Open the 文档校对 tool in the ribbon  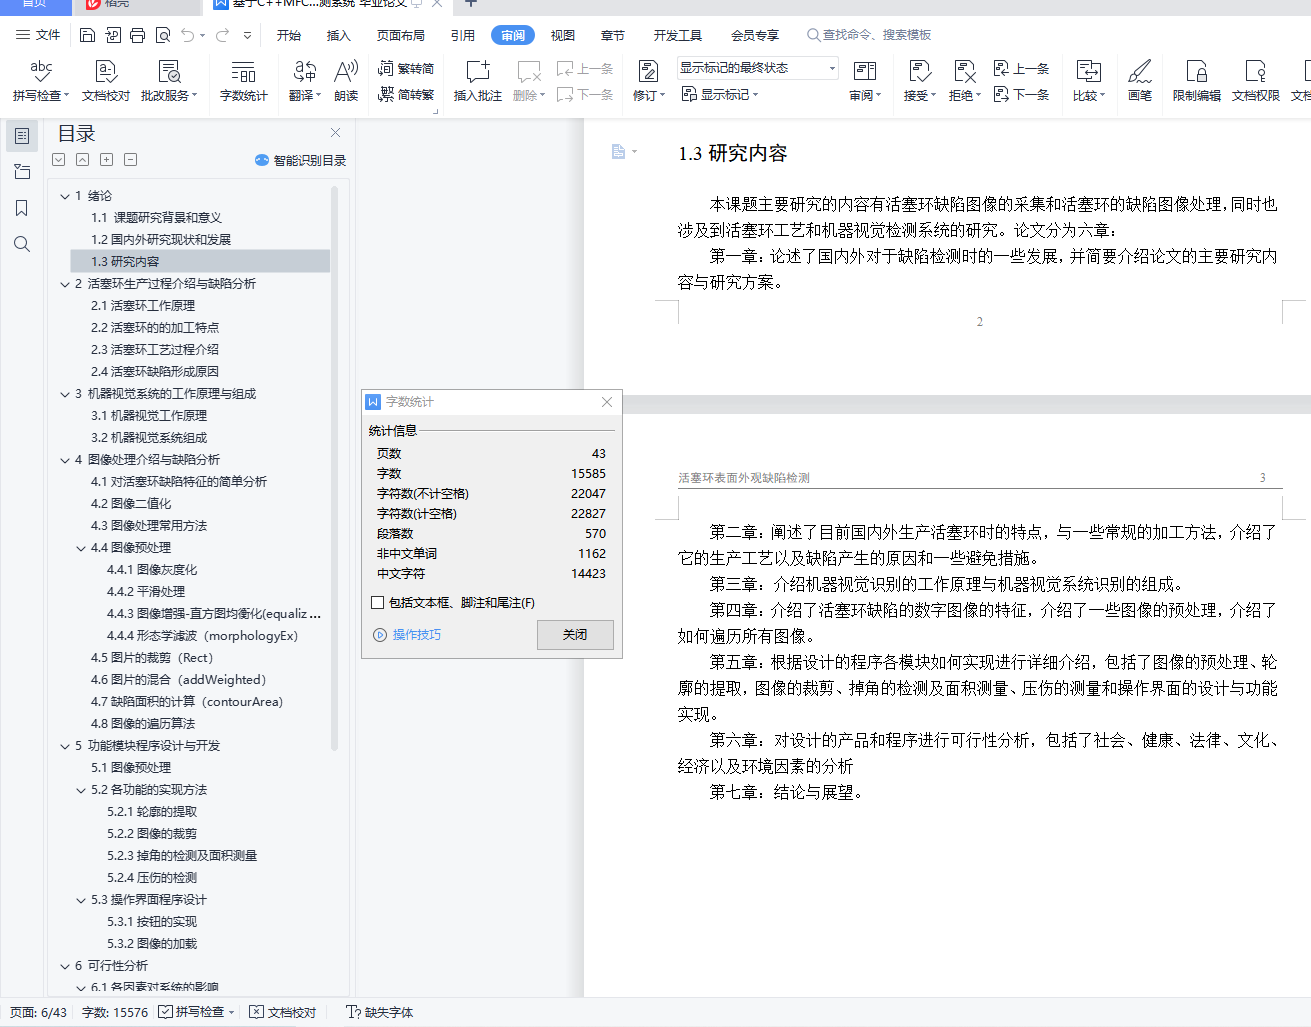pos(106,80)
